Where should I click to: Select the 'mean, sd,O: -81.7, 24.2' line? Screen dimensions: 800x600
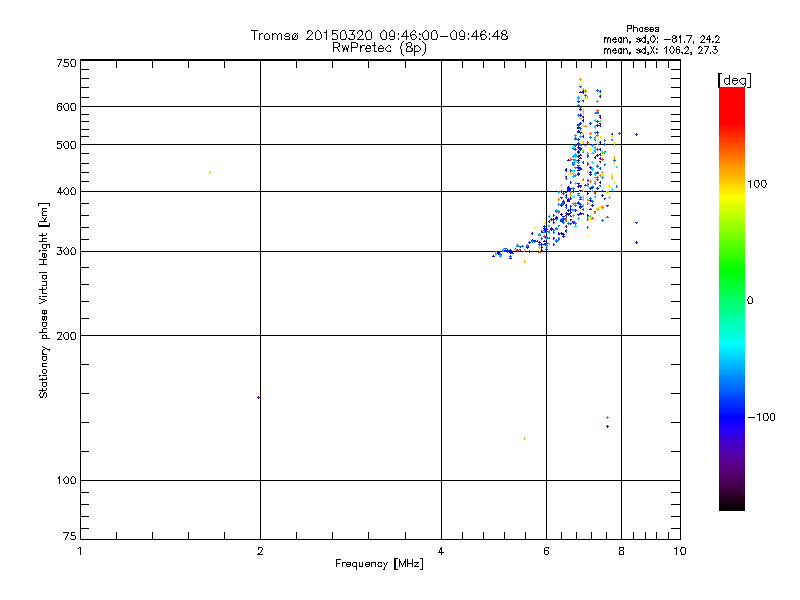click(661, 39)
